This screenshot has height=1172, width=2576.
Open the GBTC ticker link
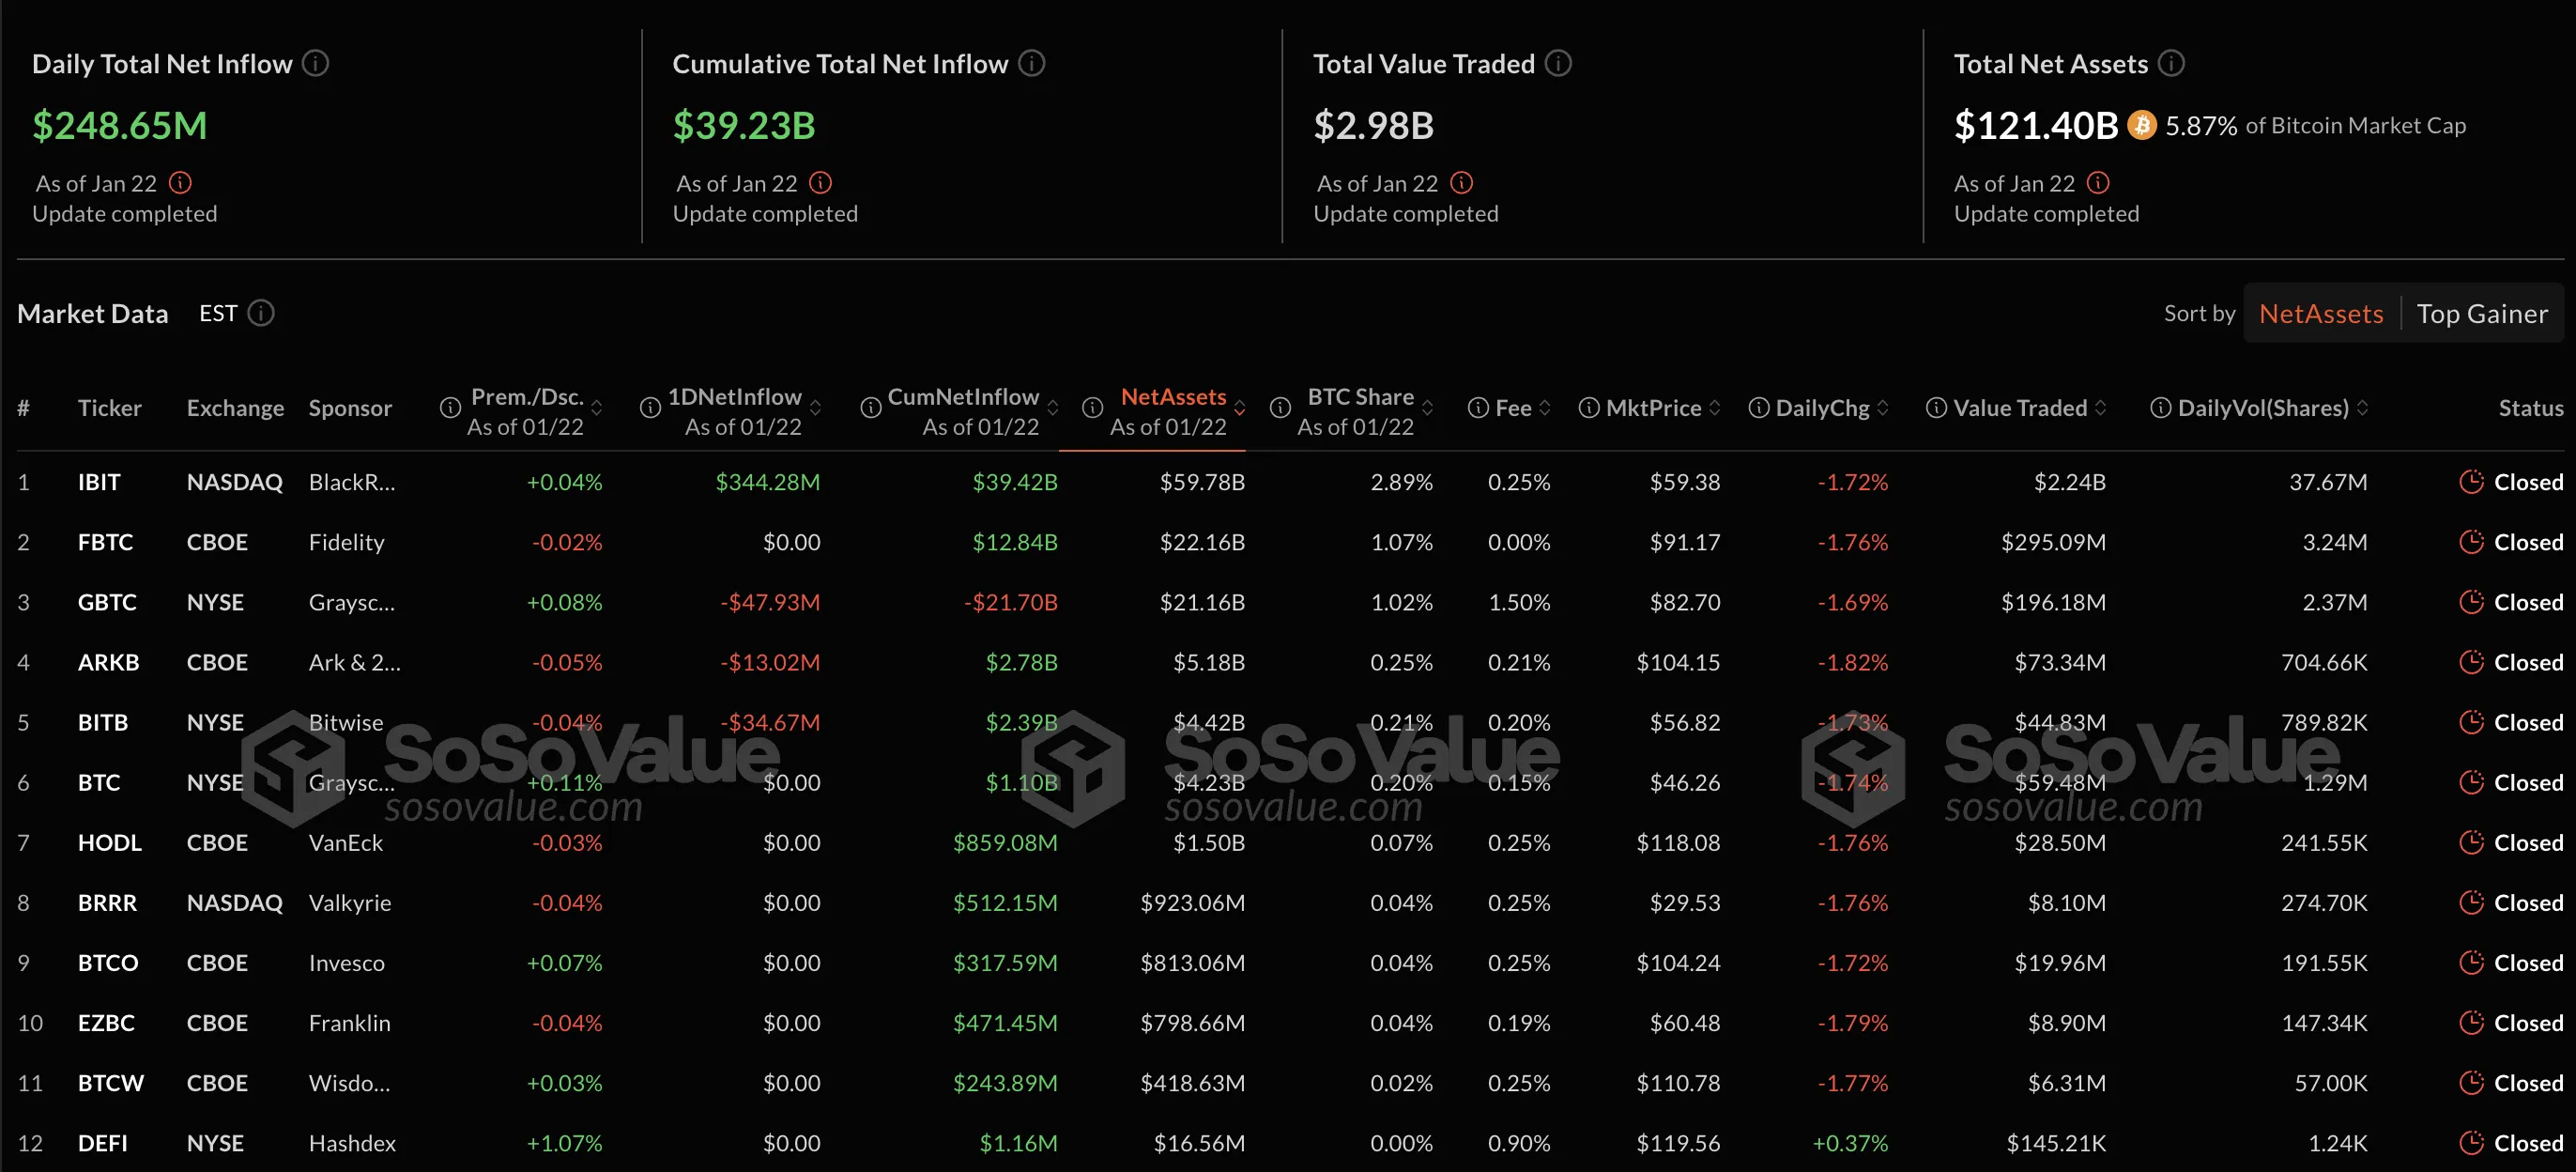(x=107, y=602)
